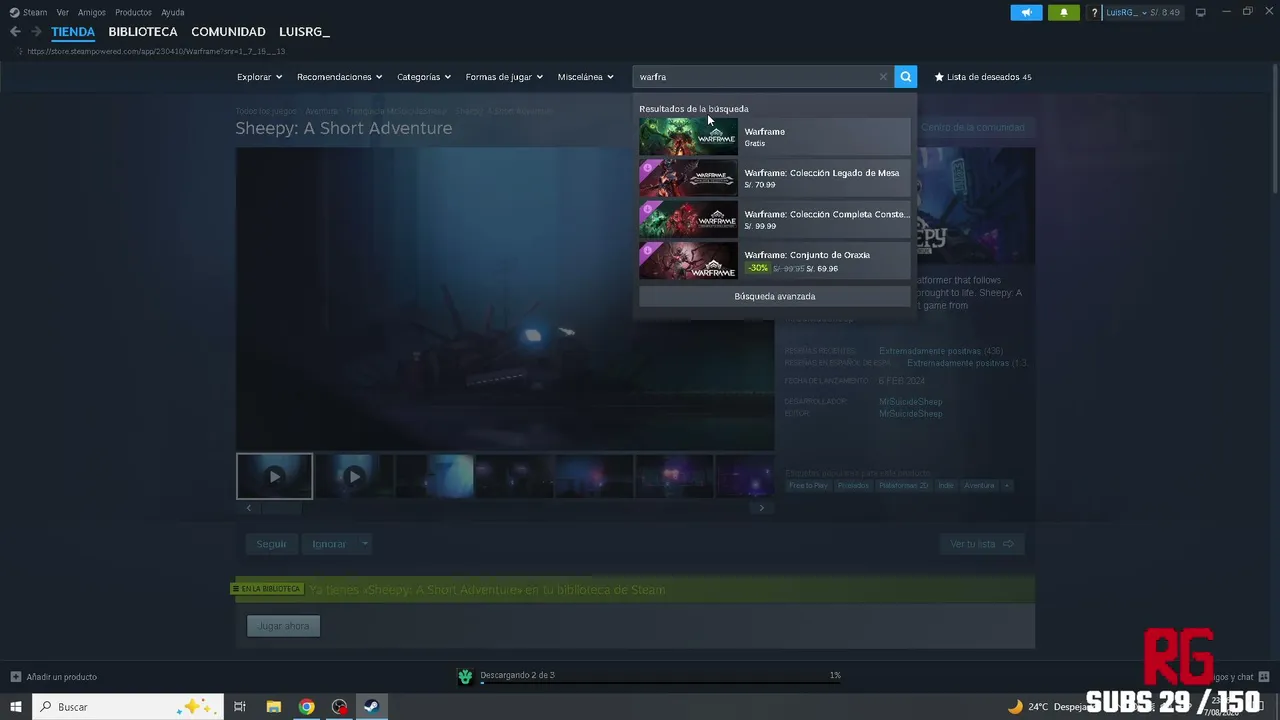The height and width of the screenshot is (720, 1280).
Task: Open the announcements megaphone button
Action: tap(1026, 12)
